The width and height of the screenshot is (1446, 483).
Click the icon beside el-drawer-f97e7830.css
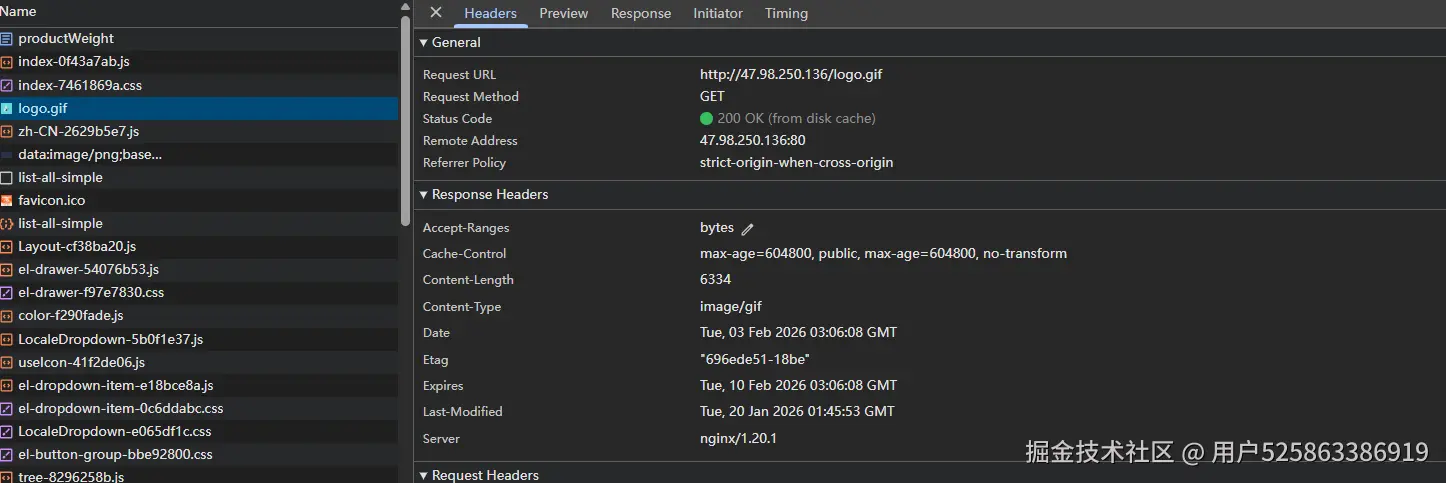pyautogui.click(x=7, y=292)
